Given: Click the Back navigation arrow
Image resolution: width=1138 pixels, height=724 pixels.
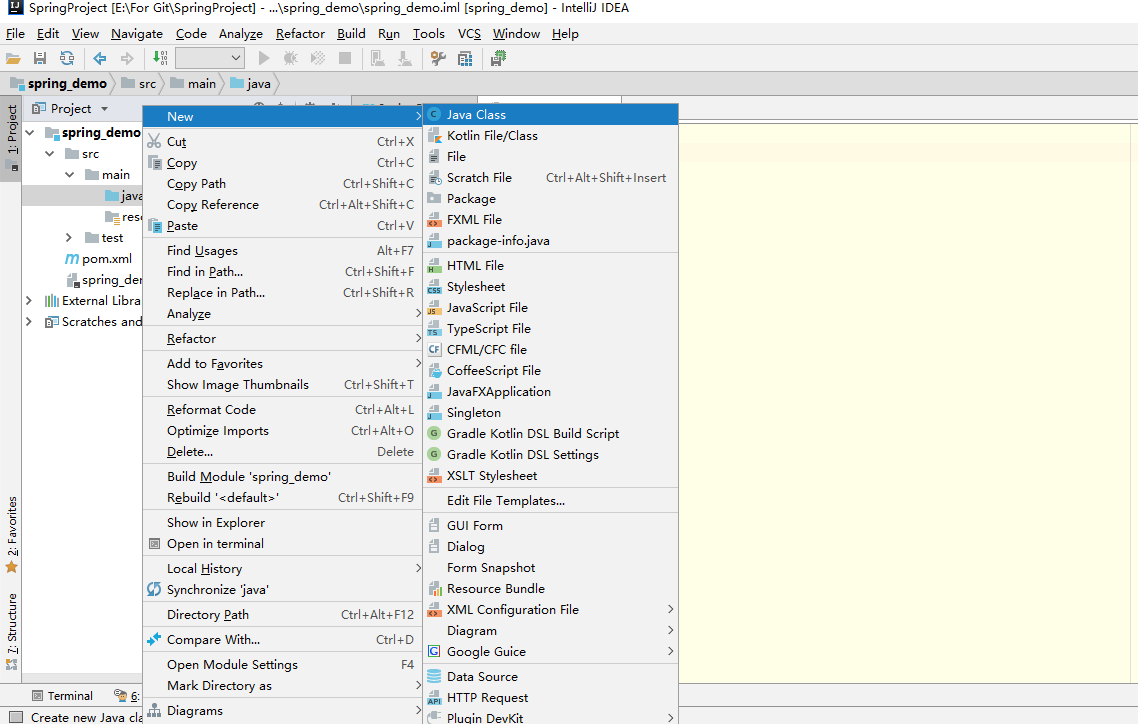Looking at the screenshot, I should (99, 59).
